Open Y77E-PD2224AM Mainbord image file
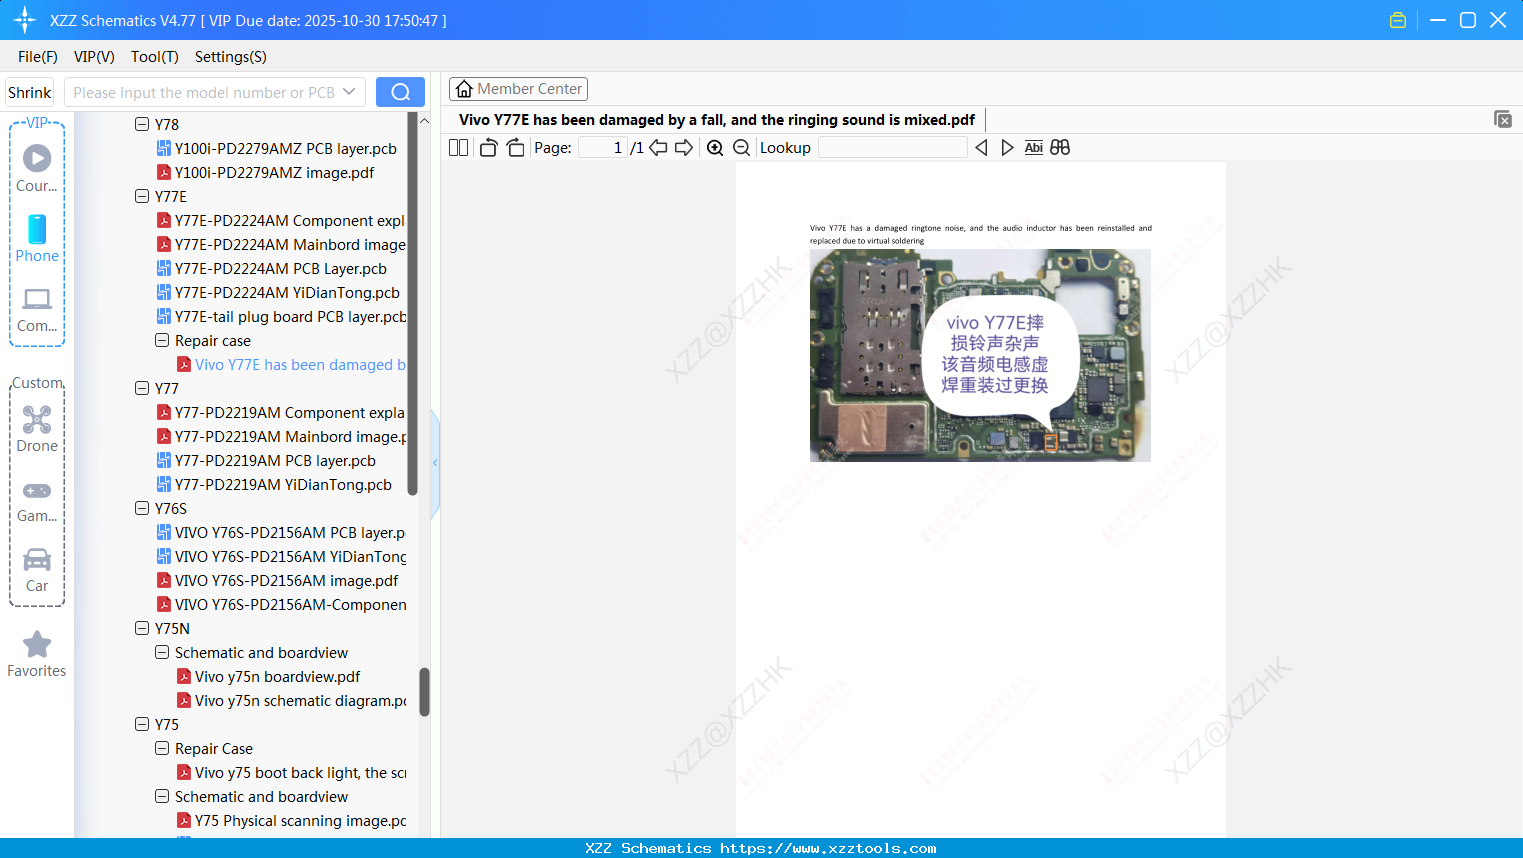Viewport: 1523px width, 858px height. [281, 244]
